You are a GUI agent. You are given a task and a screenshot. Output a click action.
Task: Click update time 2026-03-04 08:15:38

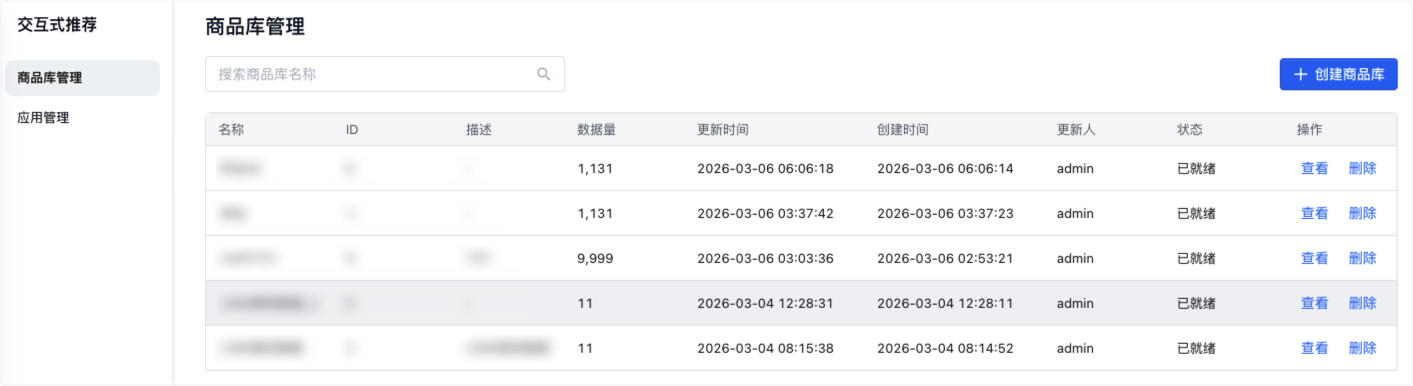coord(765,348)
